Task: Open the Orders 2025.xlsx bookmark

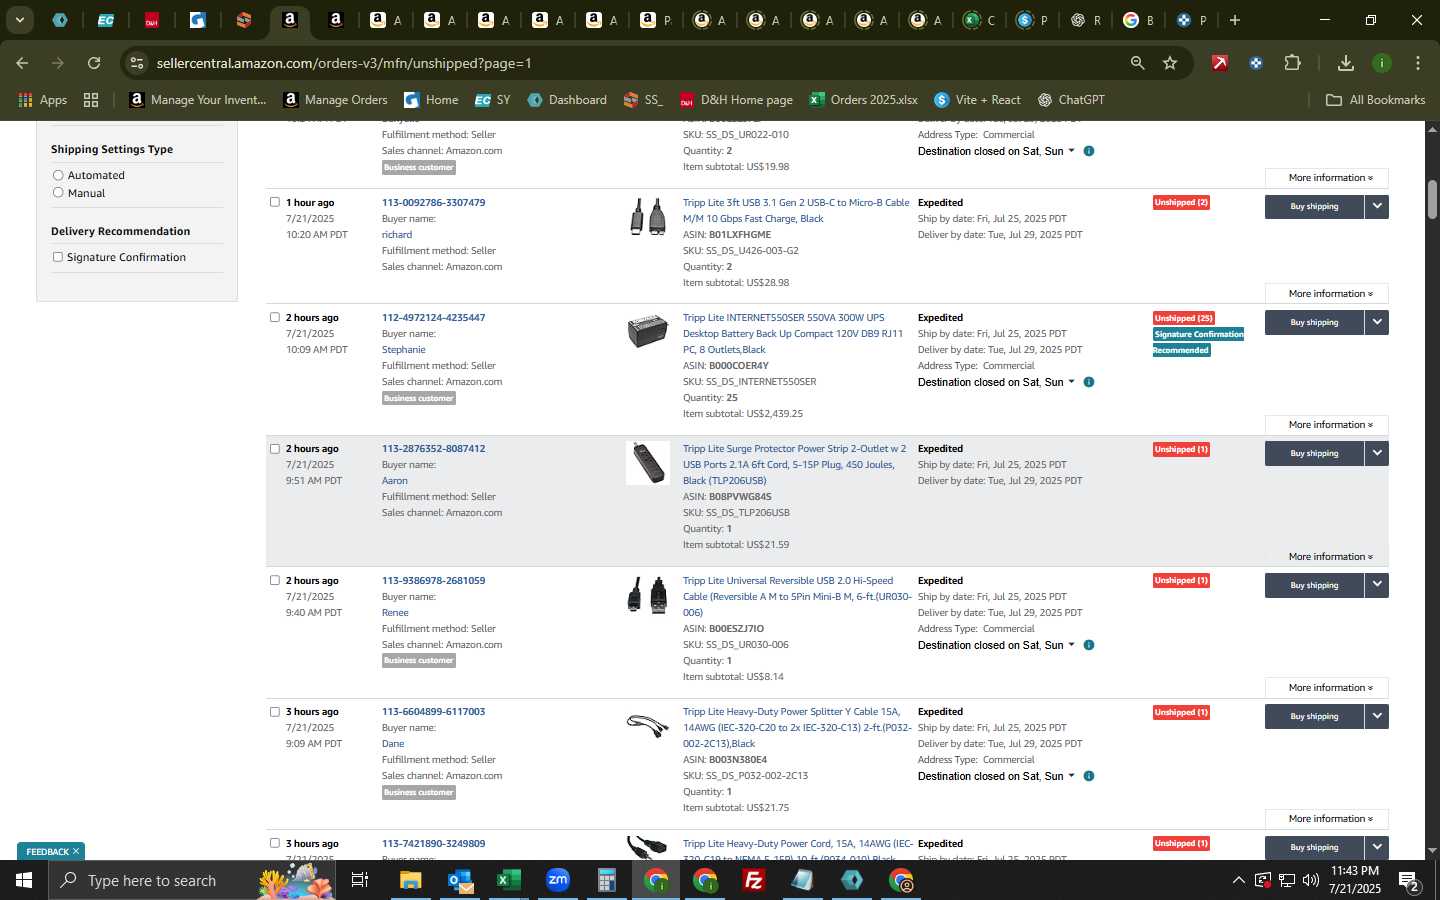Action: click(x=863, y=100)
